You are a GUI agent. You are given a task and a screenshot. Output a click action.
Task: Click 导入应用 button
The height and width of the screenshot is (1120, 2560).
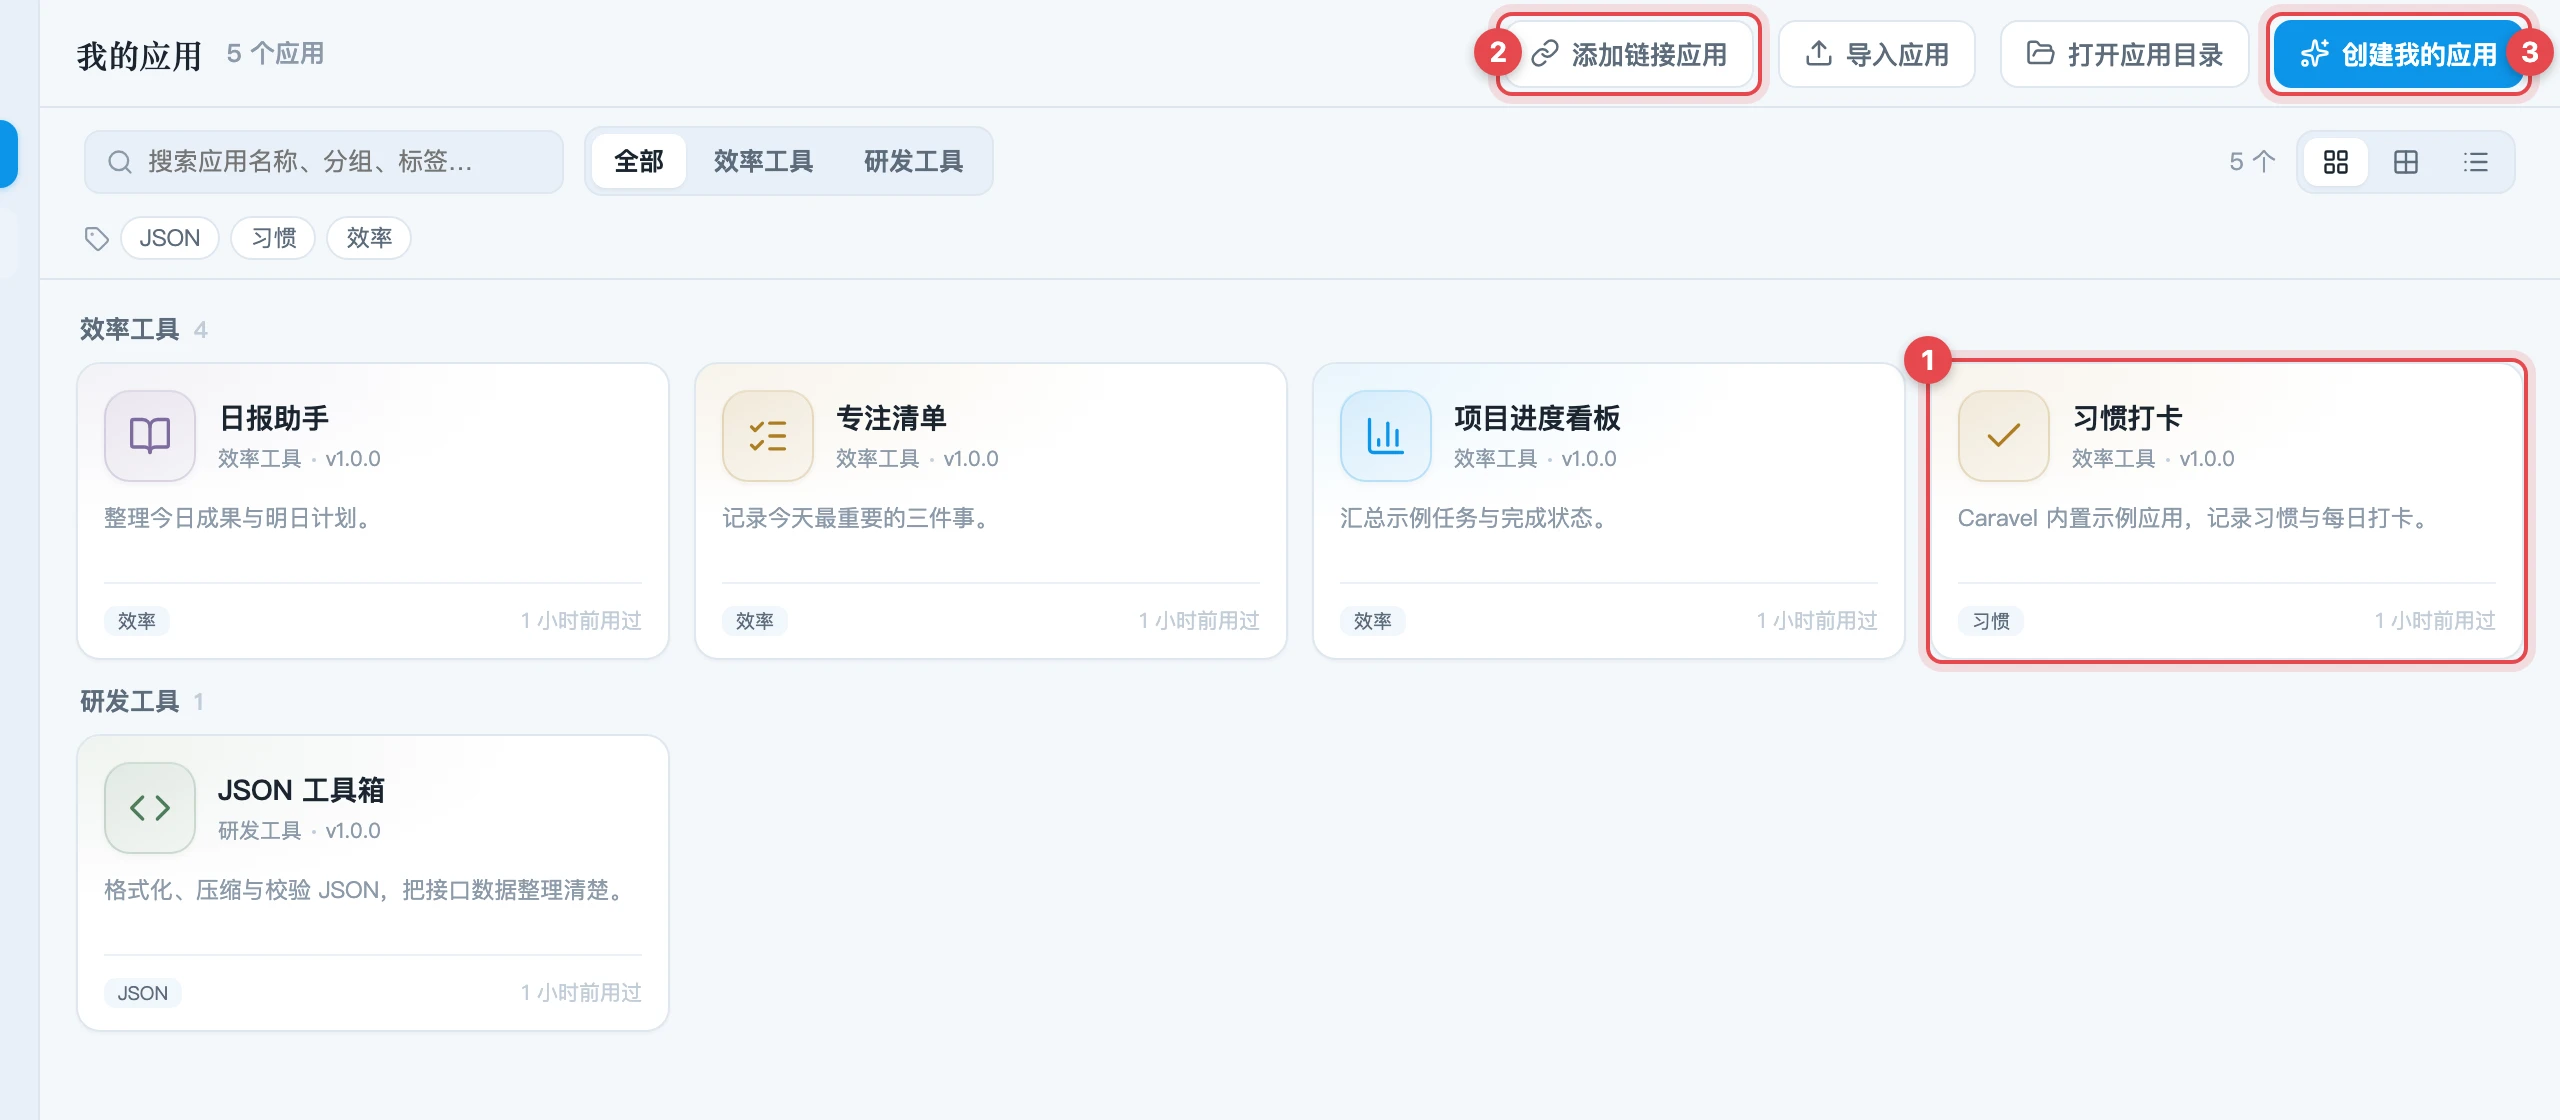(x=1877, y=54)
